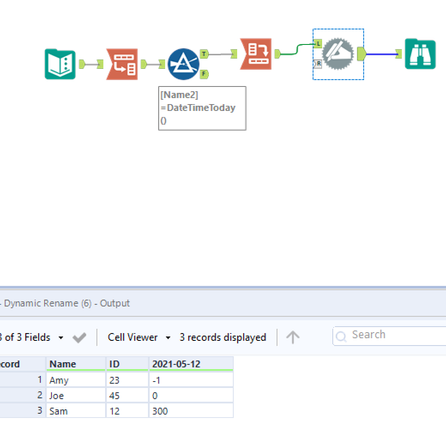
Task: Click the Cross Tab tool's output anchor
Action: (x=277, y=54)
